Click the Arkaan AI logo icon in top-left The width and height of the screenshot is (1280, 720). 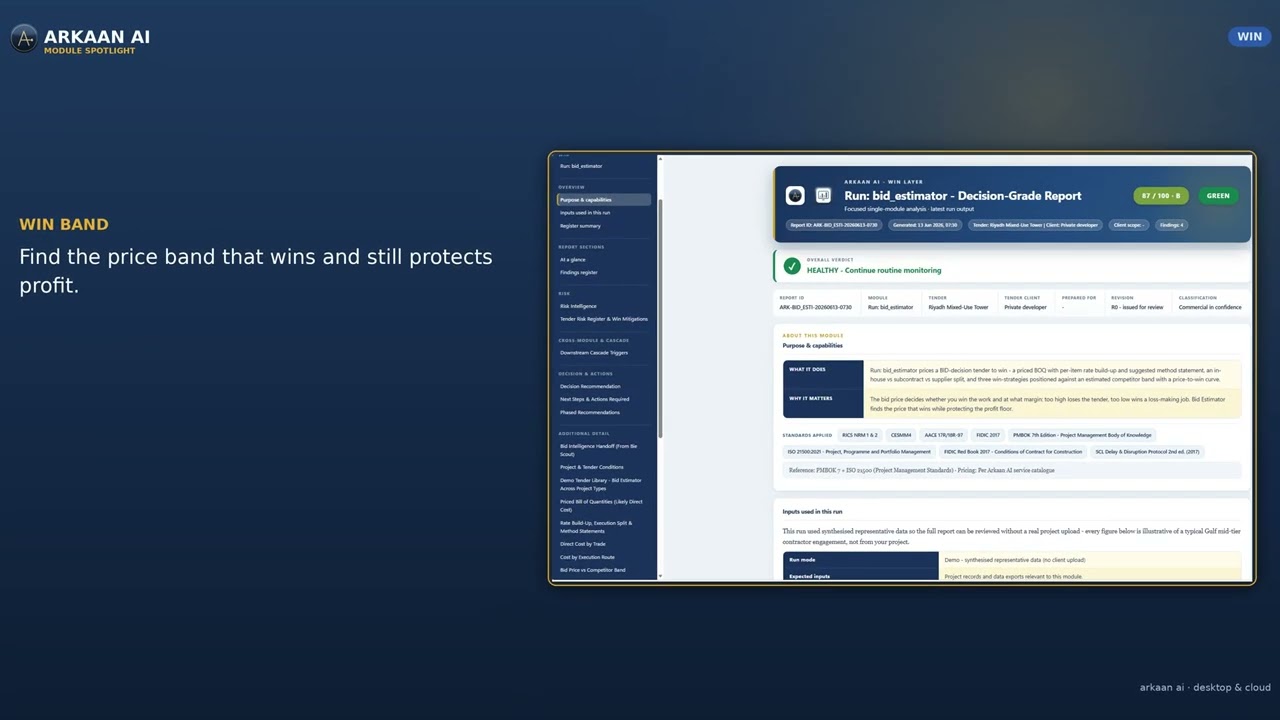point(24,39)
